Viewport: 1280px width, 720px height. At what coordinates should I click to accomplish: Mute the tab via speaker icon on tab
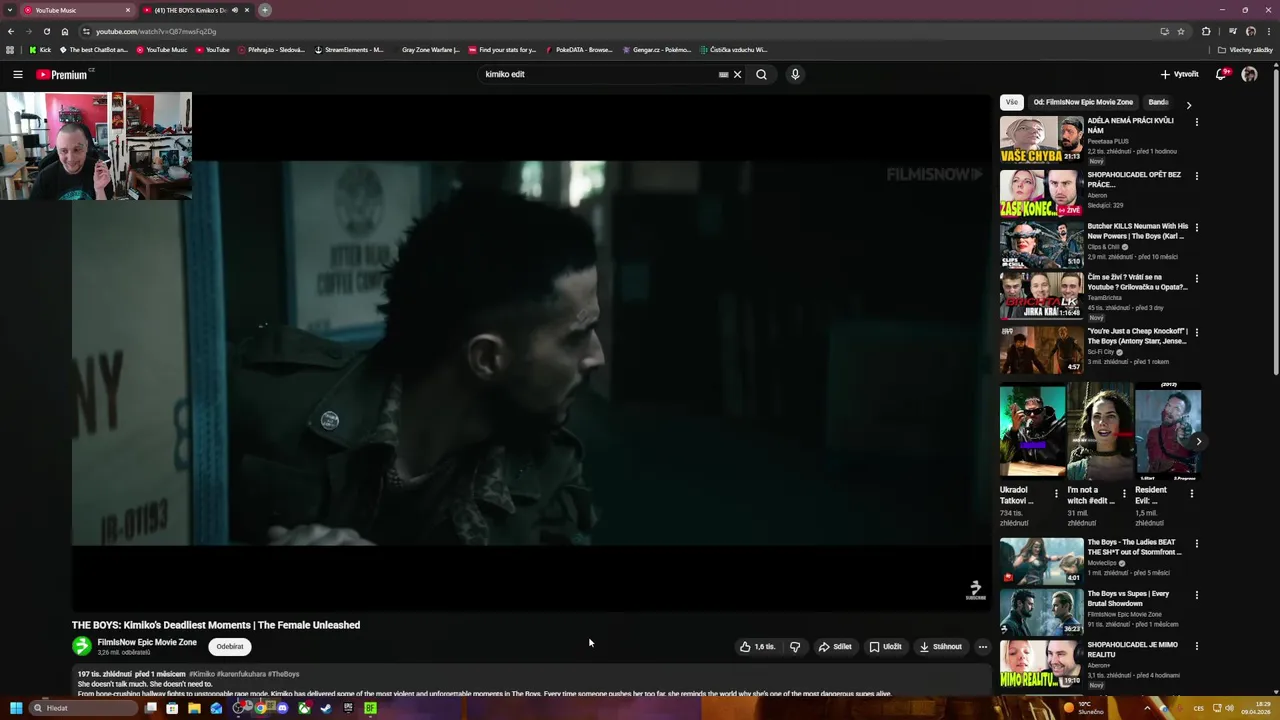pyautogui.click(x=235, y=10)
